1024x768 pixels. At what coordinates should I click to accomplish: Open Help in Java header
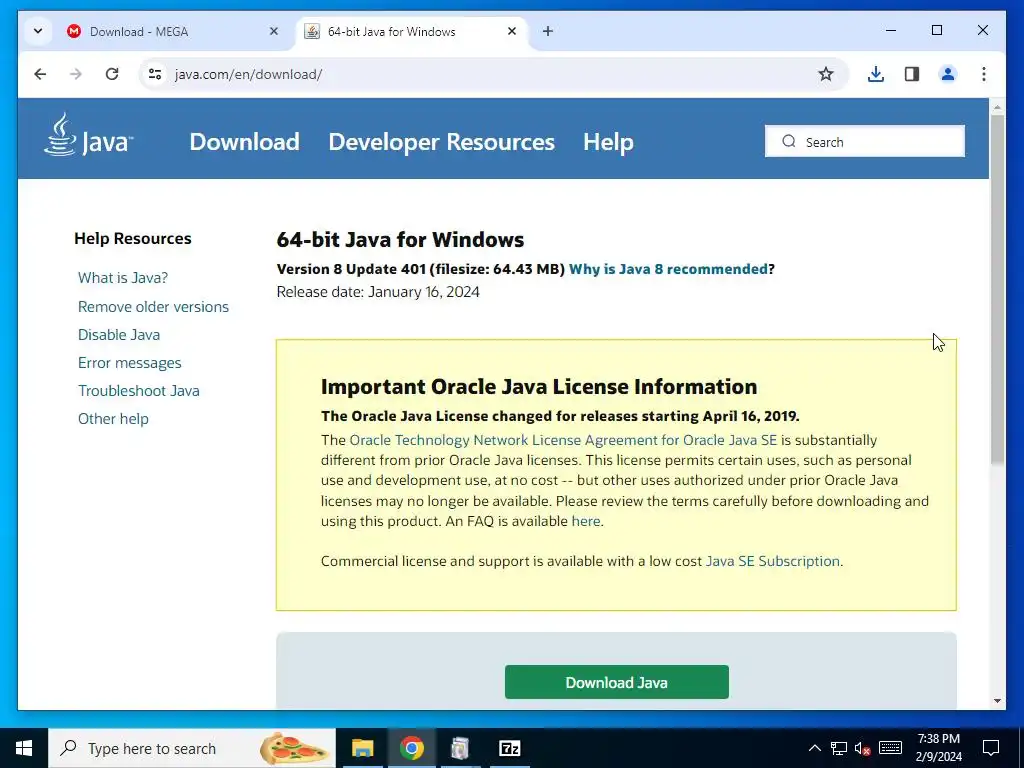(x=608, y=142)
